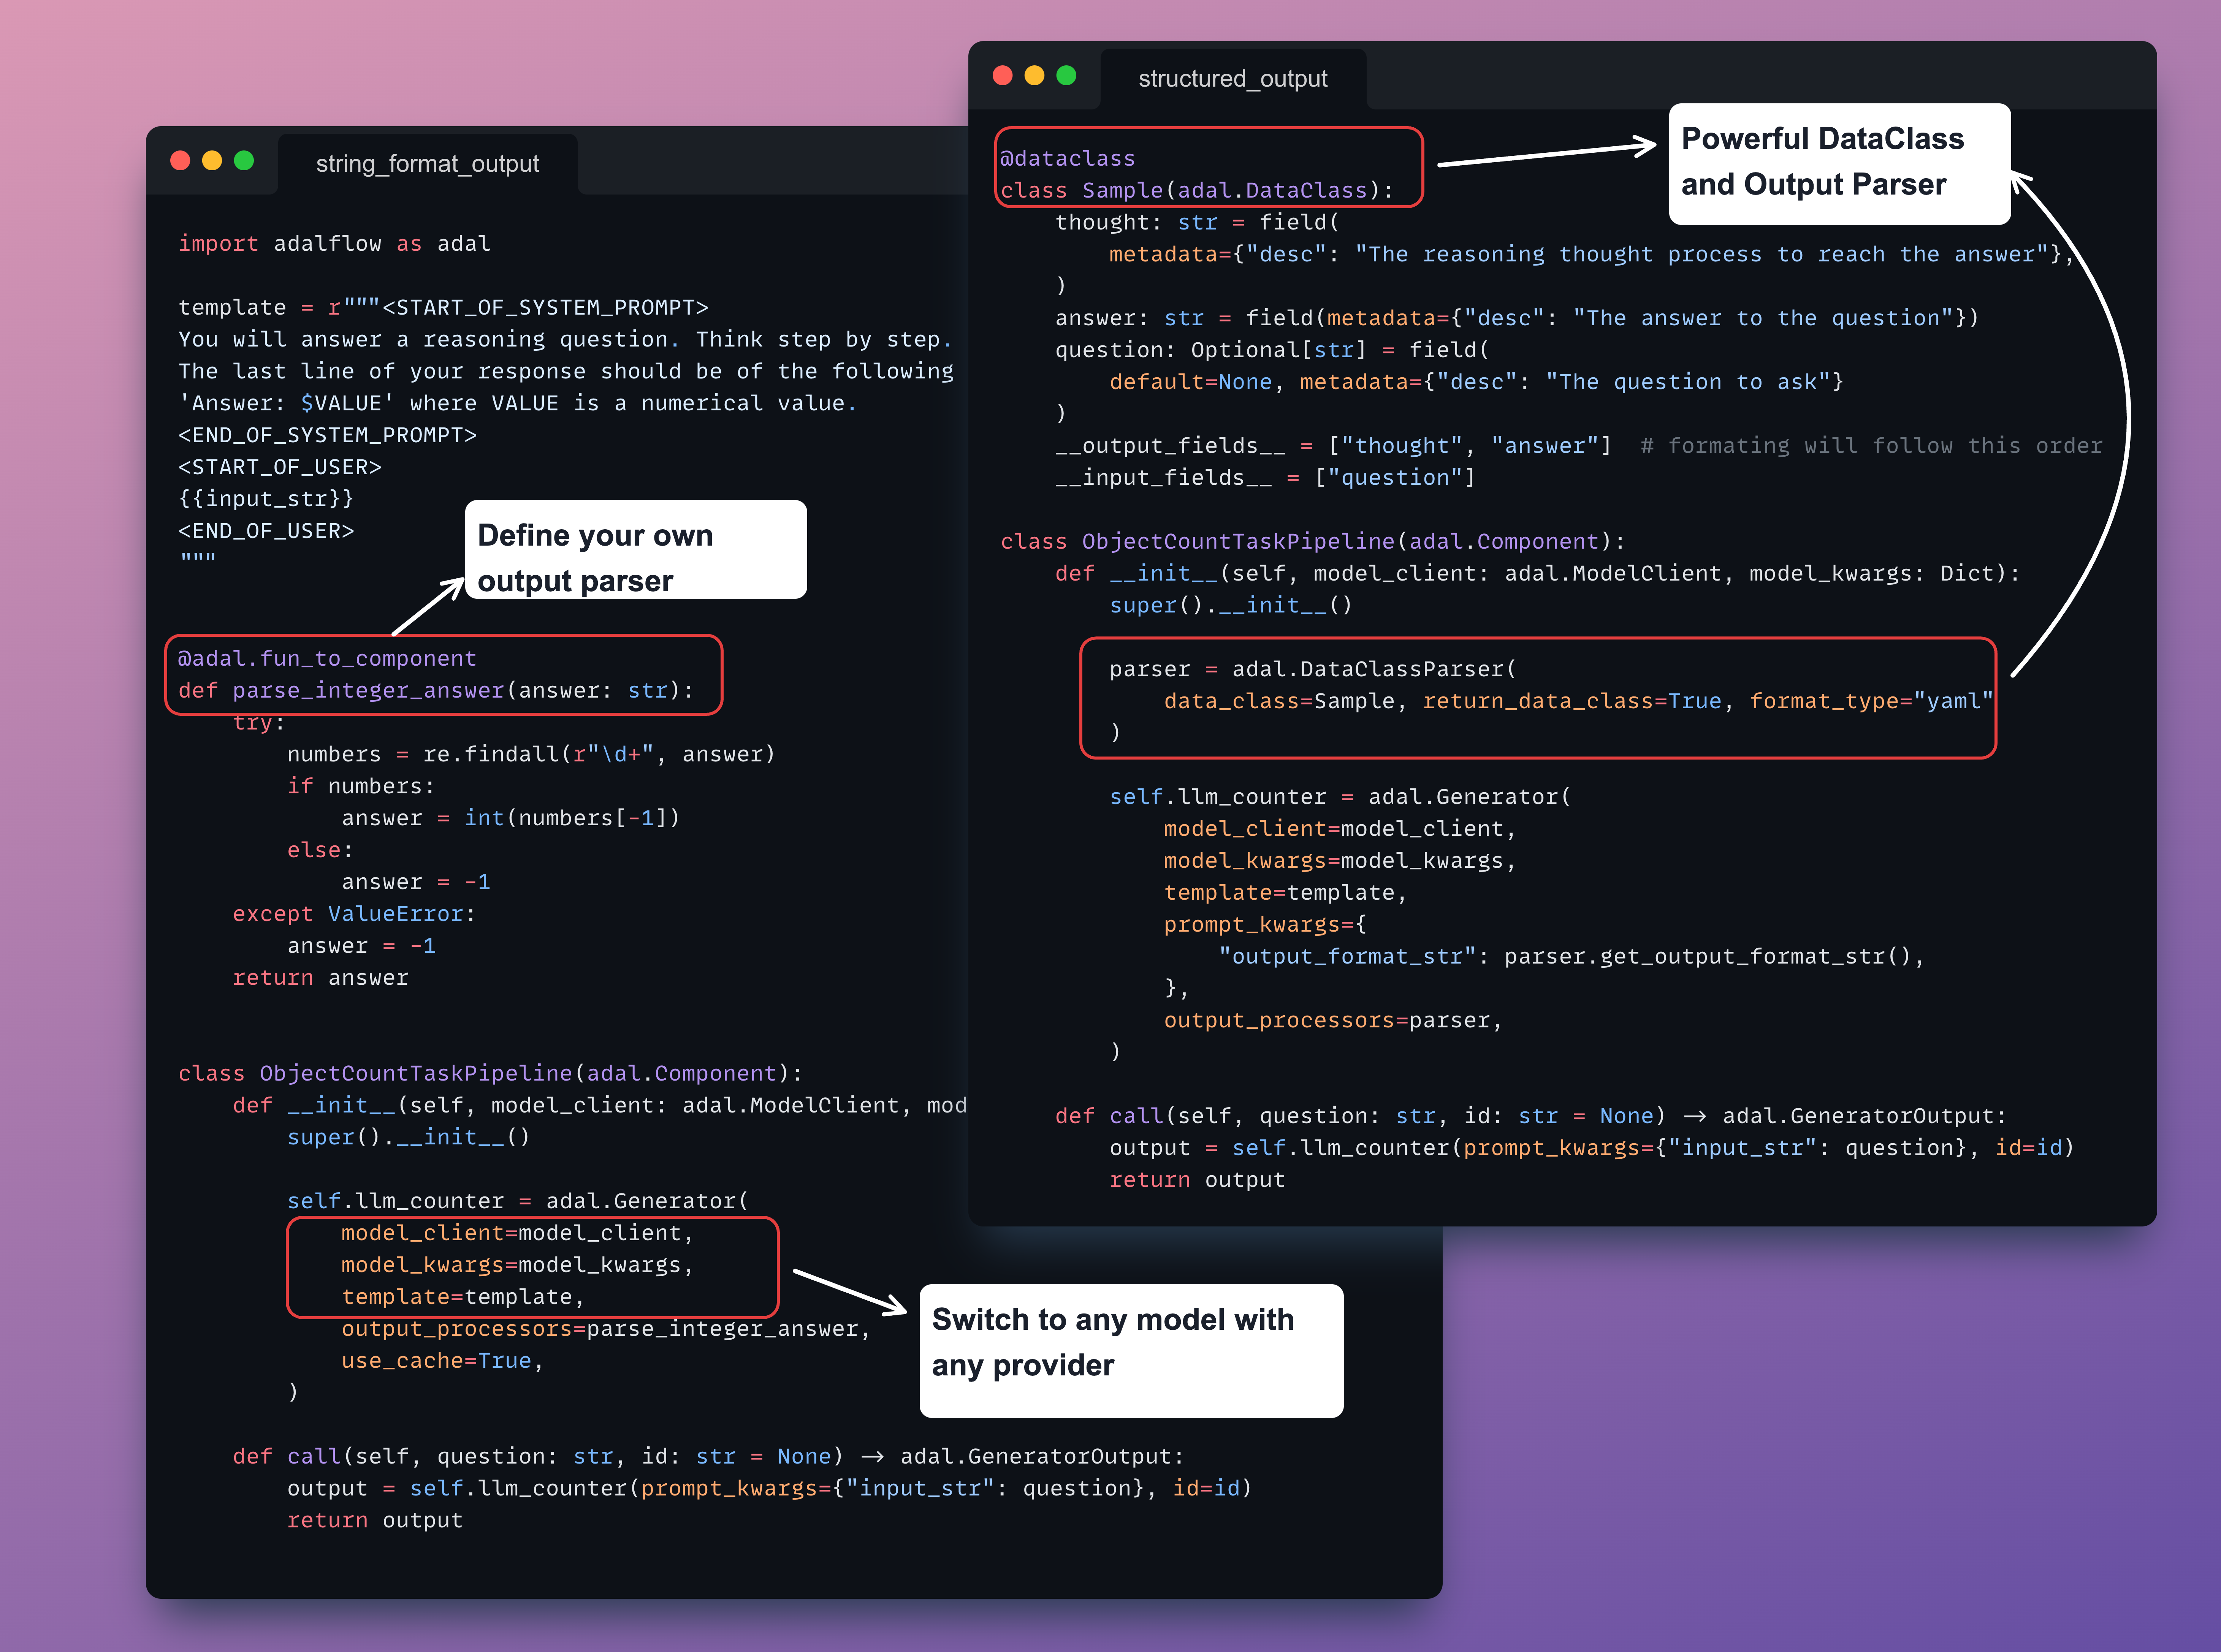Click 'import adalflow as adal' line
The width and height of the screenshot is (2221, 1652).
click(x=334, y=244)
